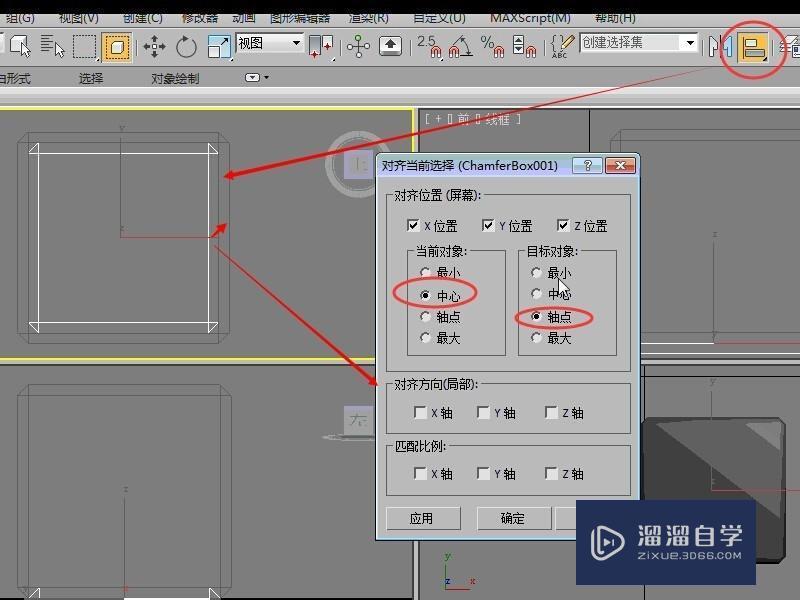Enable X Axis match scale
Image resolution: width=800 pixels, height=600 pixels.
[420, 473]
